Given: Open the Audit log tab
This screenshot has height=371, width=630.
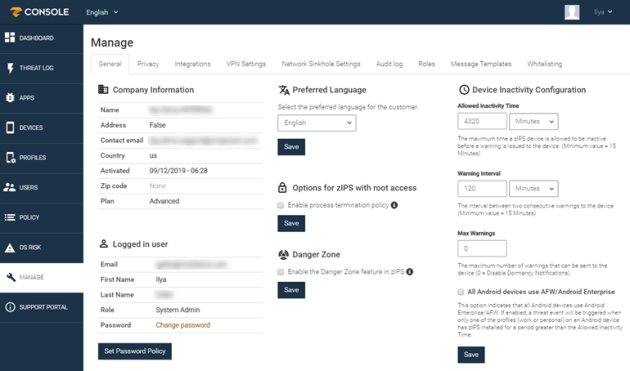Looking at the screenshot, I should tap(389, 64).
